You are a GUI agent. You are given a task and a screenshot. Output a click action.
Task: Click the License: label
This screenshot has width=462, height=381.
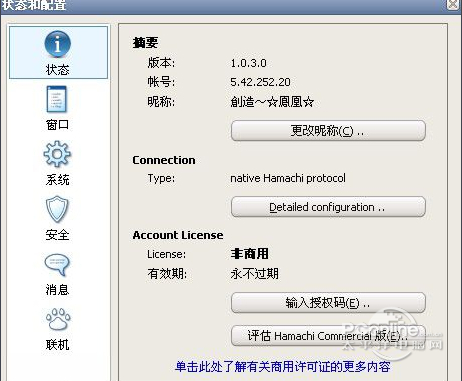[167, 254]
